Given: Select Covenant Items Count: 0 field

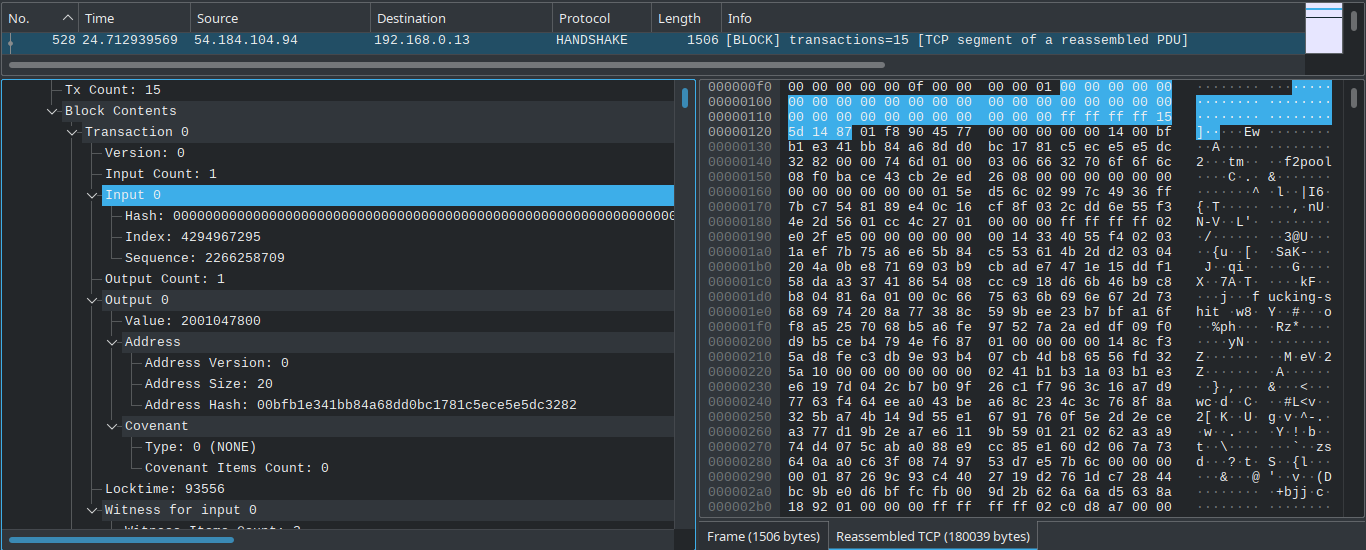Looking at the screenshot, I should (x=237, y=468).
